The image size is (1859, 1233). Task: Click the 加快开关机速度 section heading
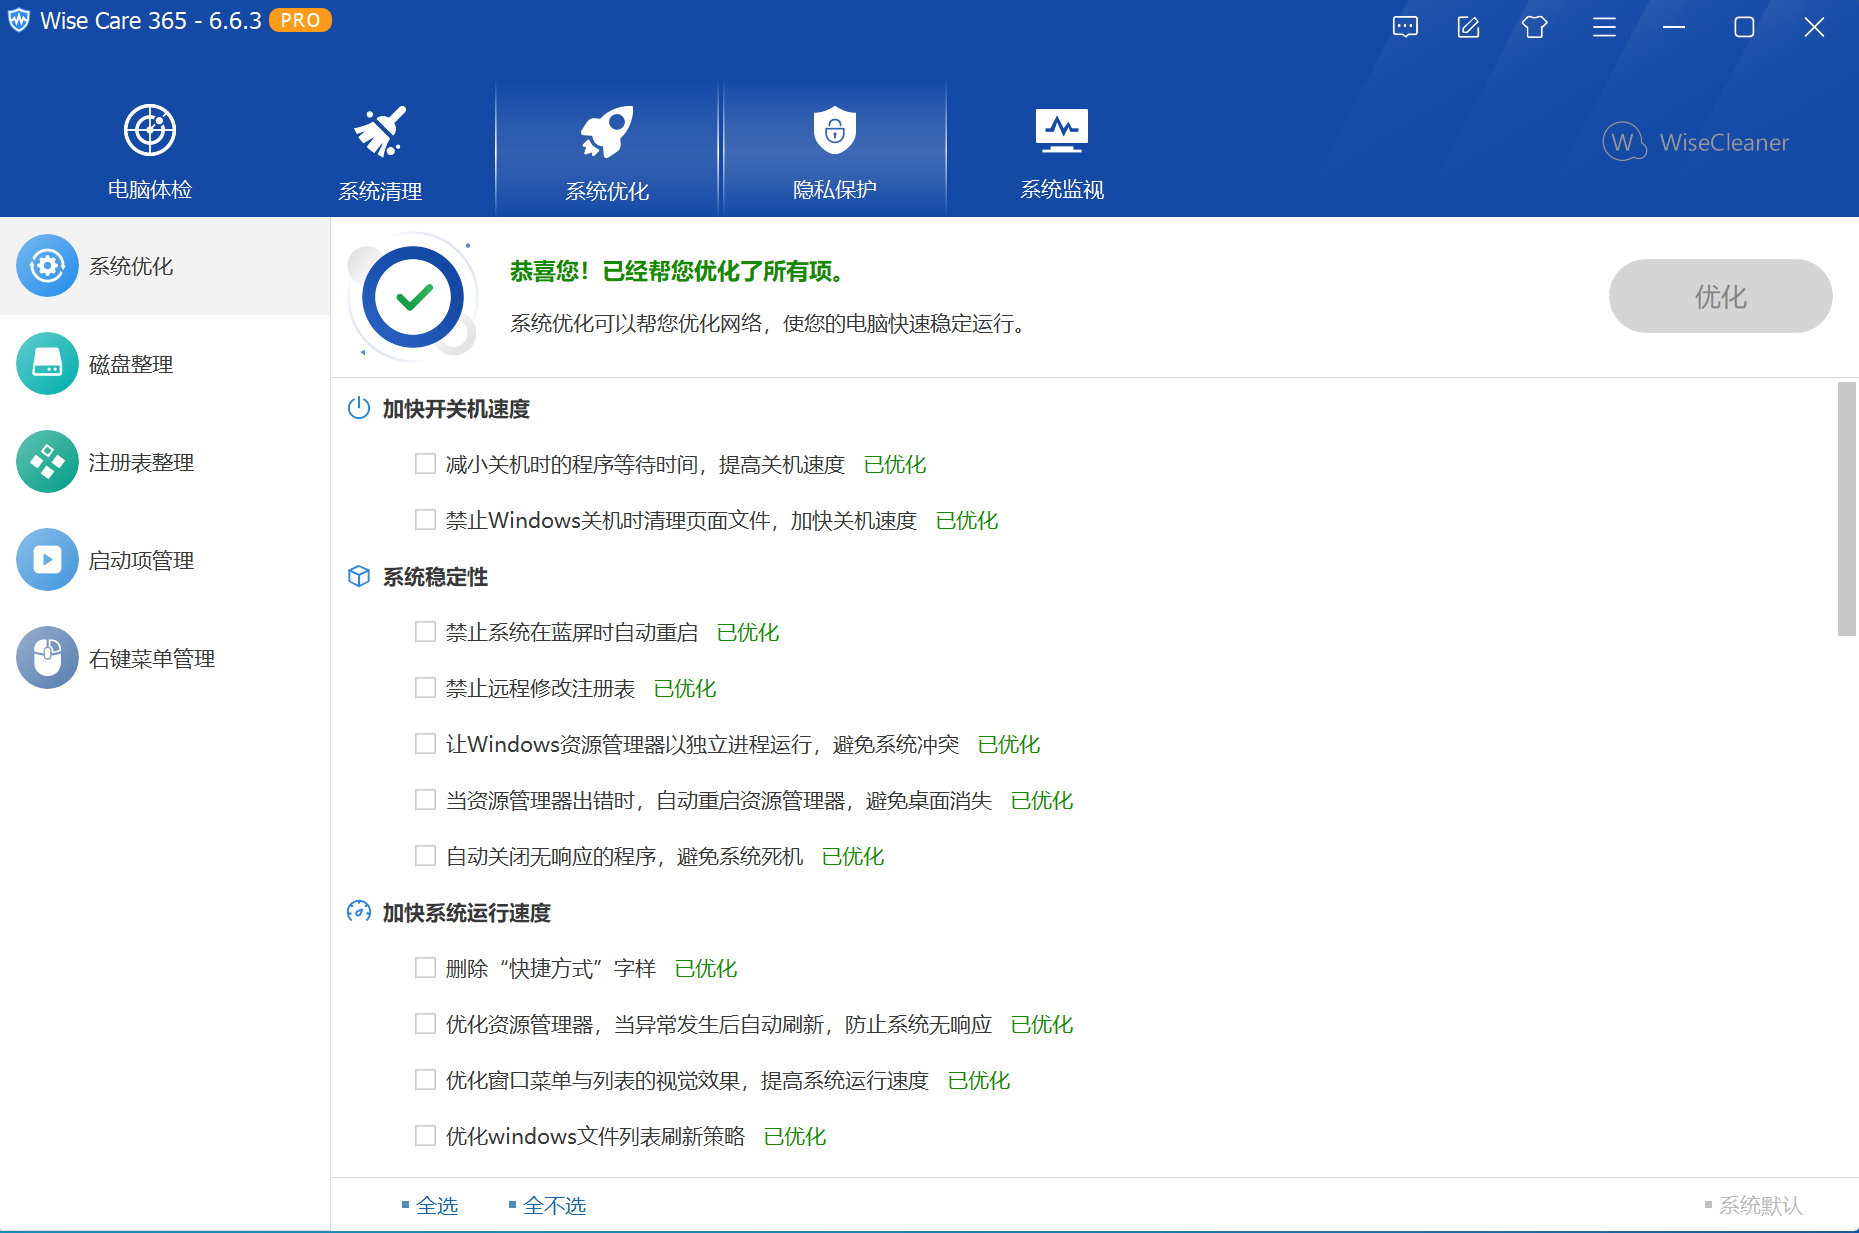pos(456,408)
